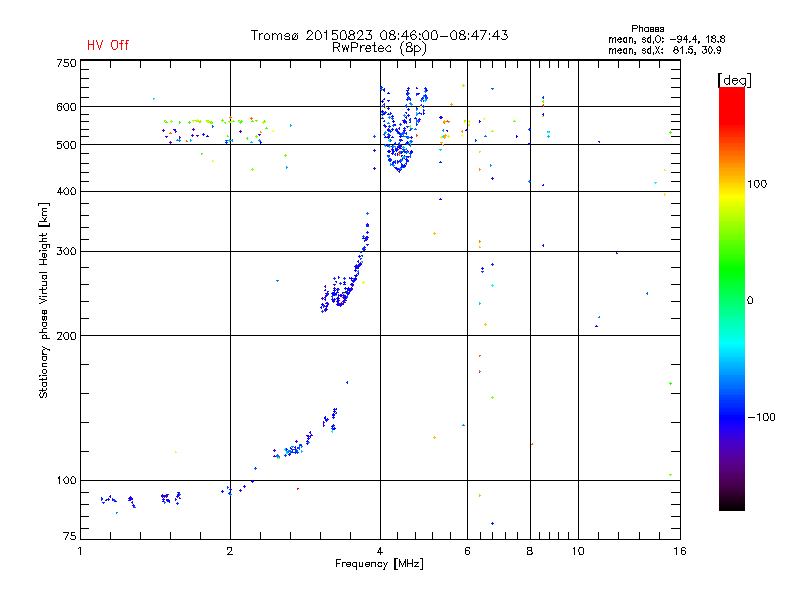Click the x-axis '6' tick label

467,551
